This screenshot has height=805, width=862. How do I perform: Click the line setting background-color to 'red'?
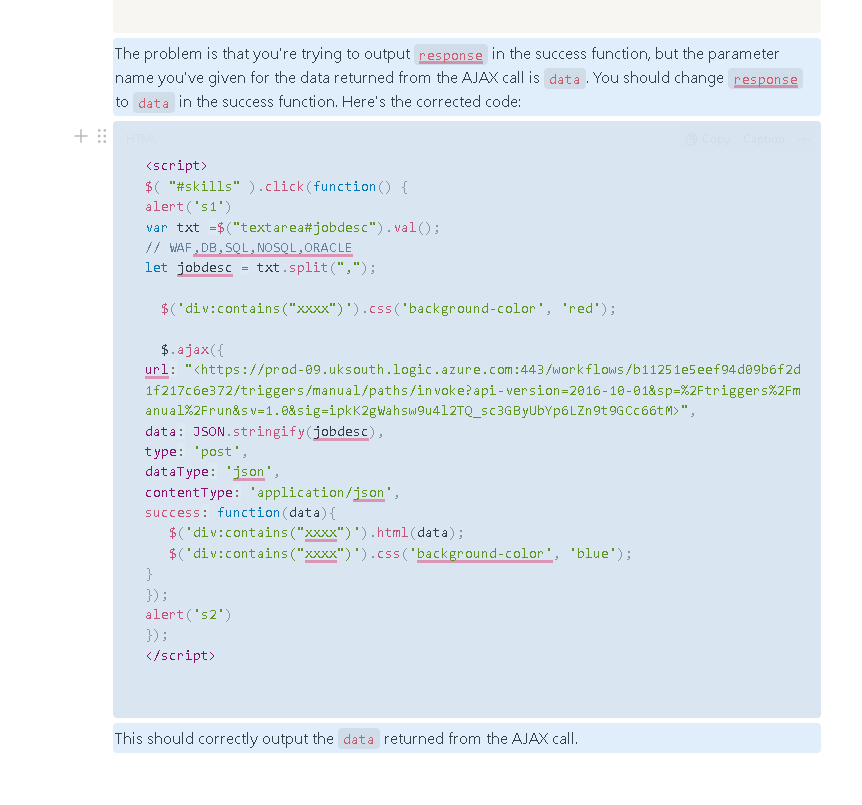click(x=388, y=308)
